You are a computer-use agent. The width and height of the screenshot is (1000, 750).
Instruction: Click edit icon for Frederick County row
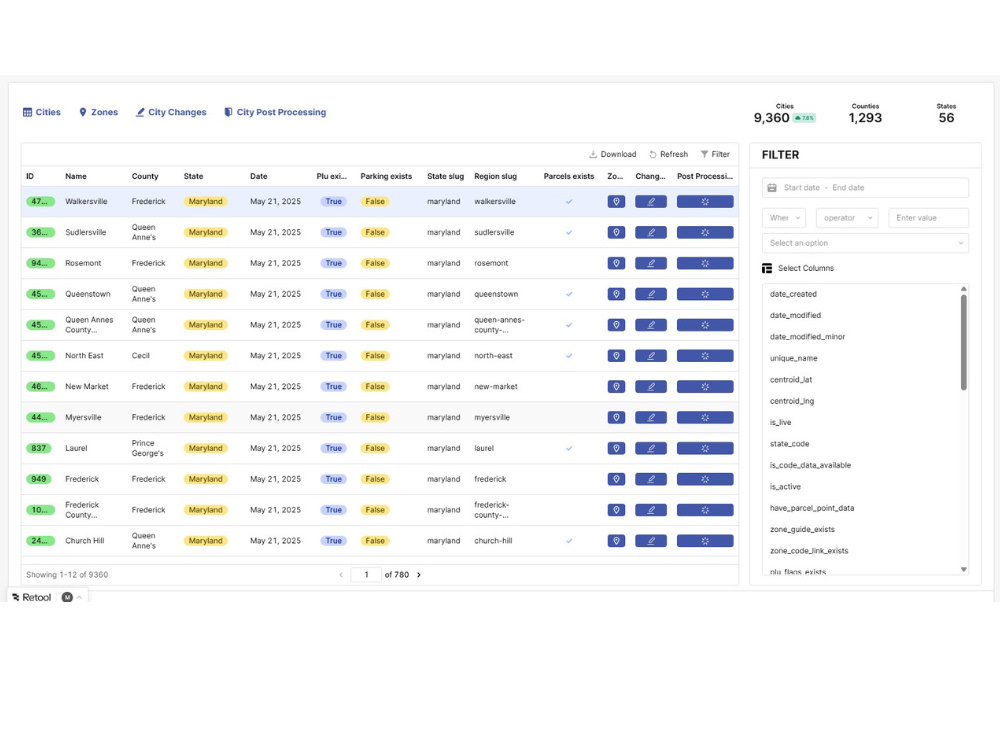(x=651, y=510)
